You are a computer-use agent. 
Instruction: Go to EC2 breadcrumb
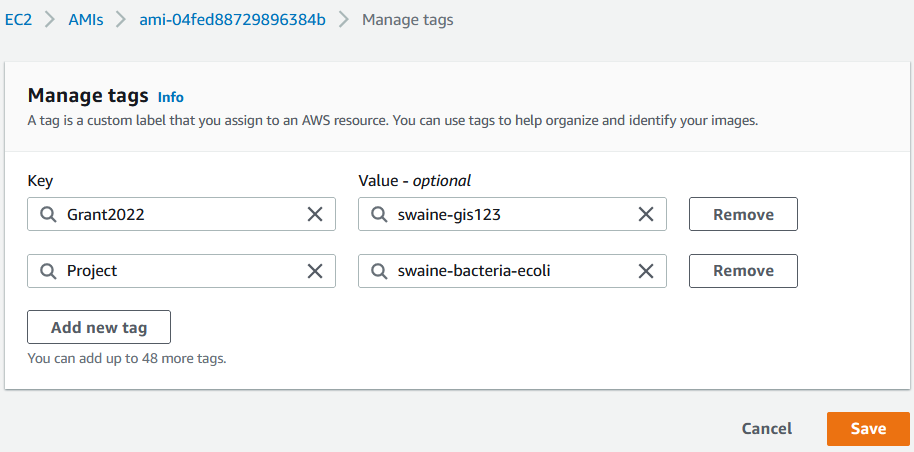point(18,20)
